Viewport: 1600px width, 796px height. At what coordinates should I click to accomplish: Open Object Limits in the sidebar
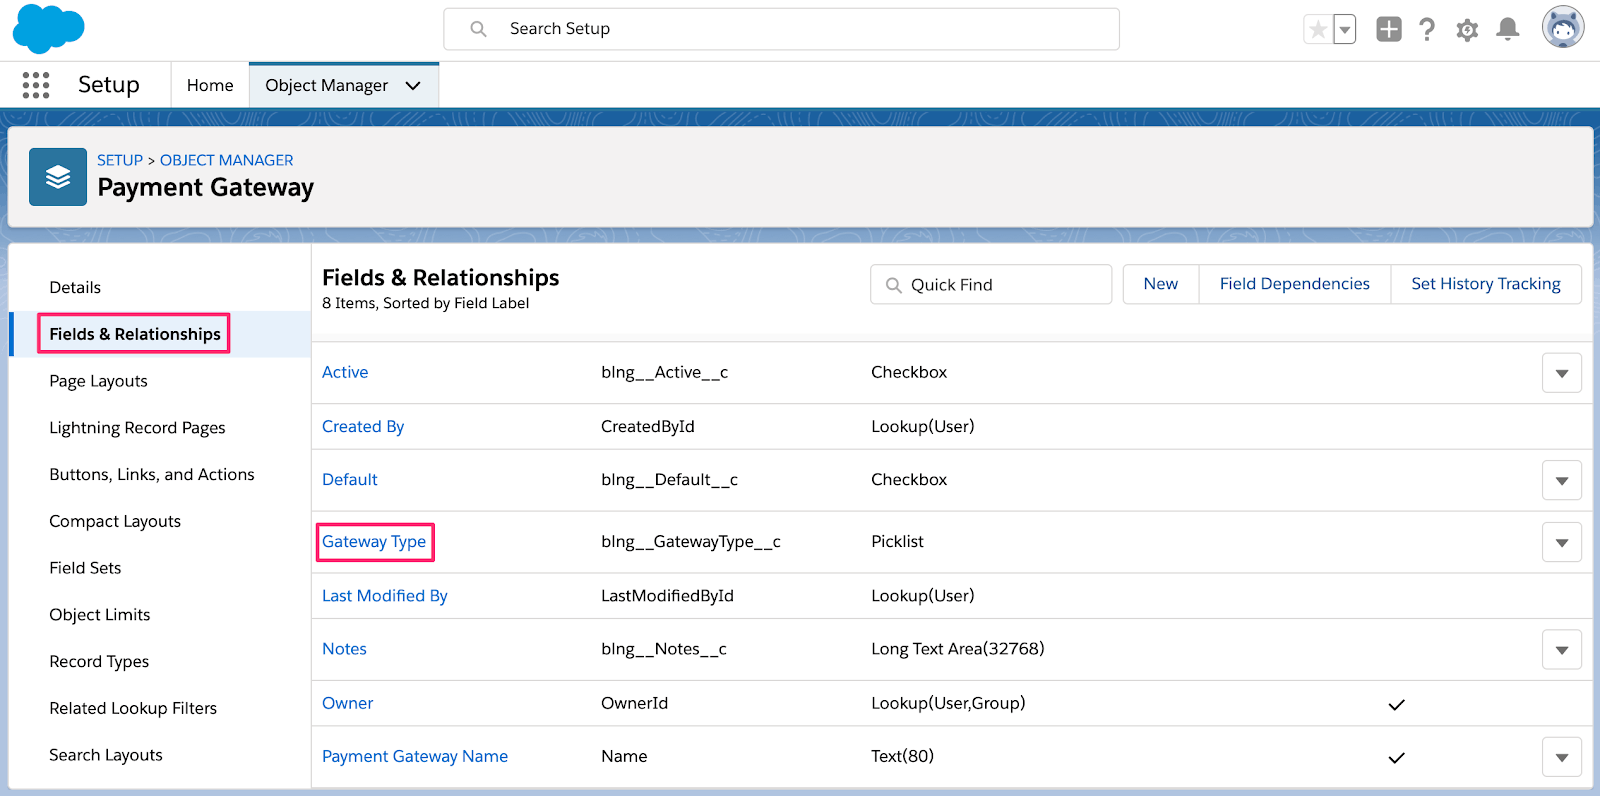coord(100,615)
